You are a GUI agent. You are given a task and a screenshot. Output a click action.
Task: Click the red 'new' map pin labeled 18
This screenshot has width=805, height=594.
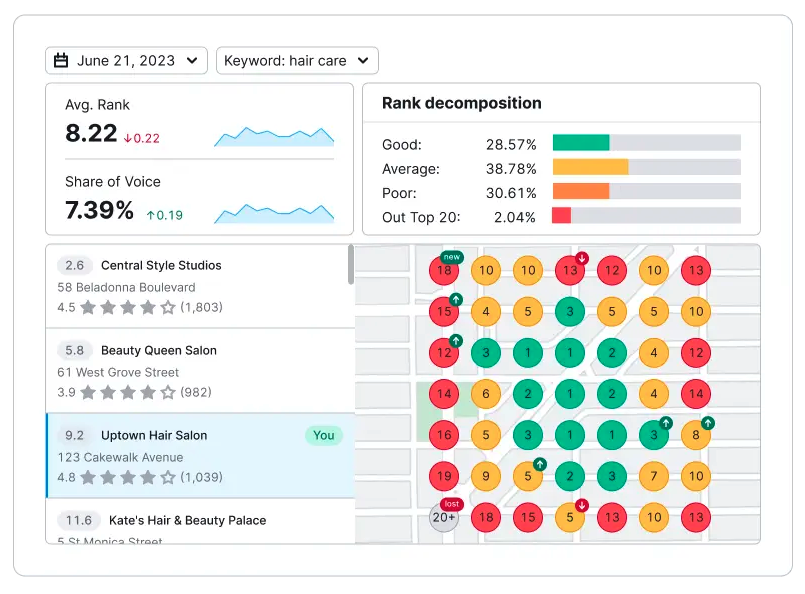pyautogui.click(x=443, y=270)
